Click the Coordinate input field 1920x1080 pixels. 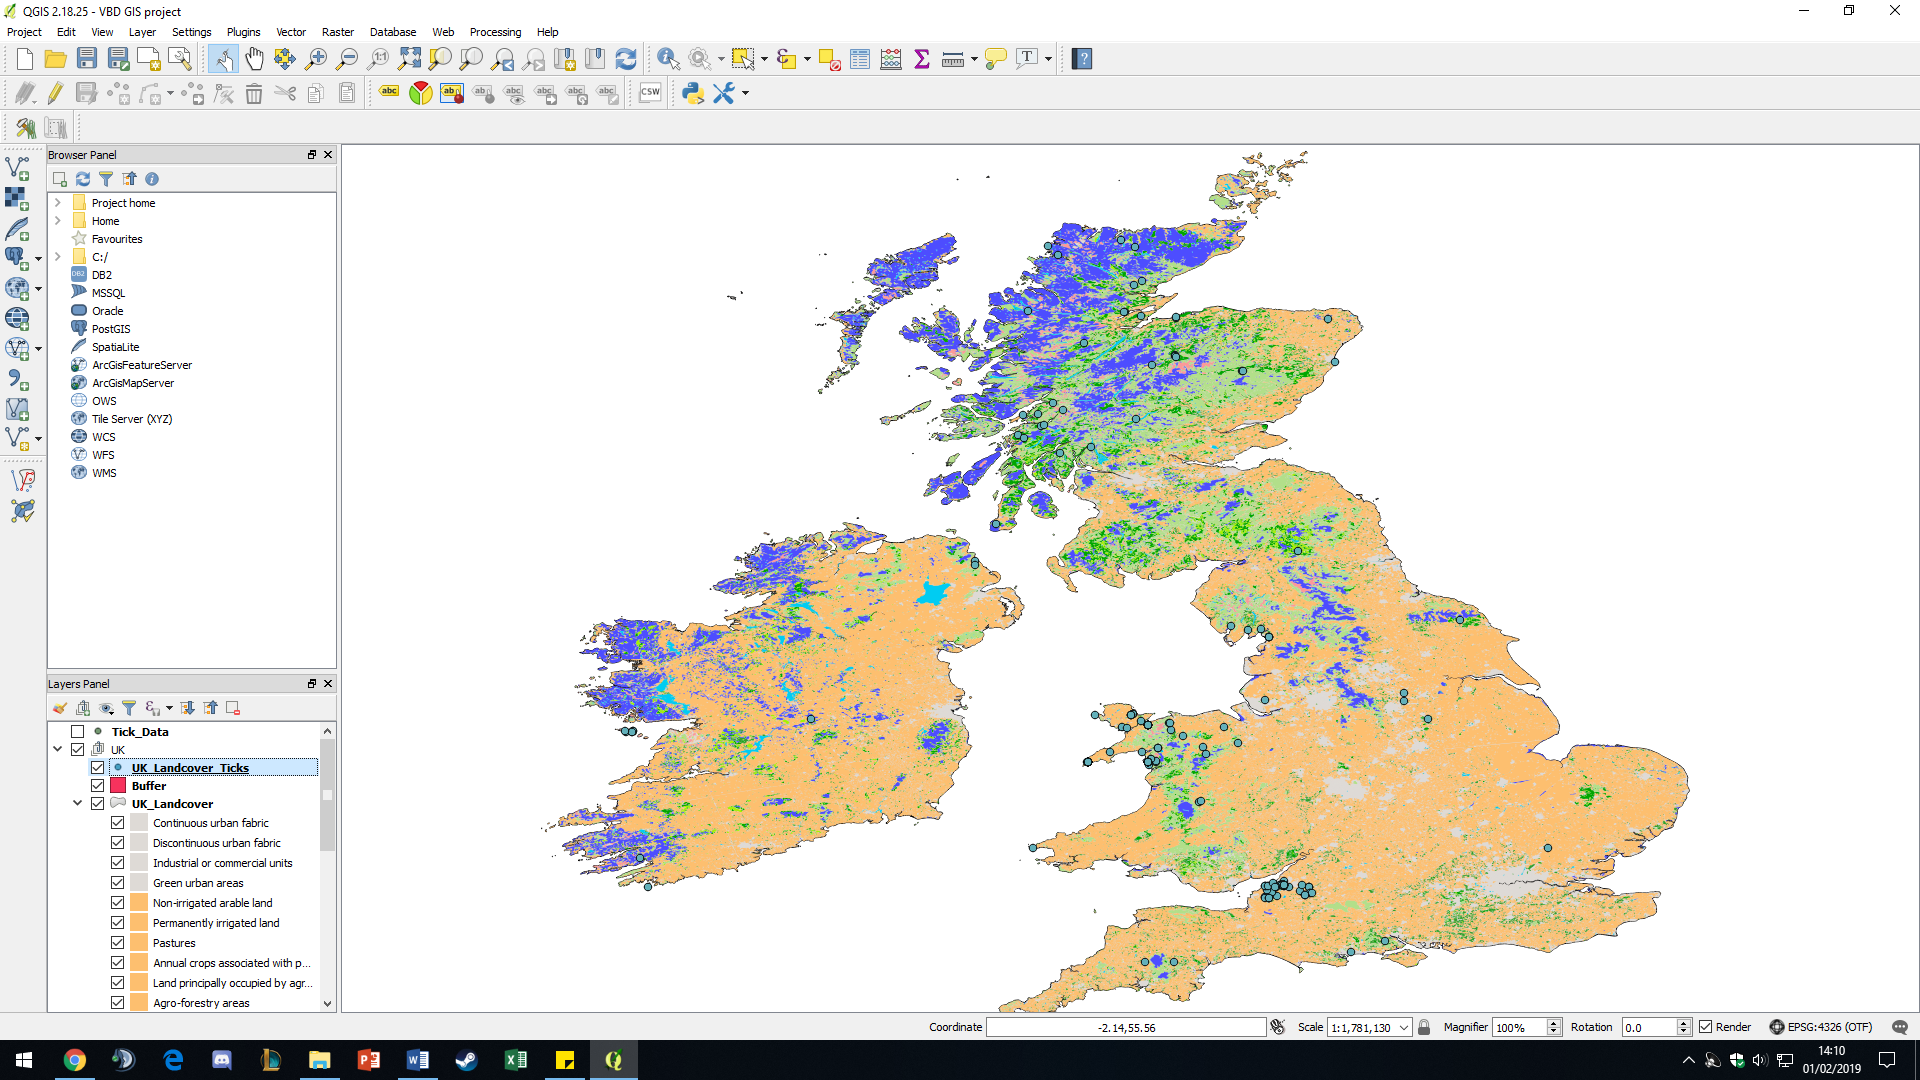(1126, 1028)
